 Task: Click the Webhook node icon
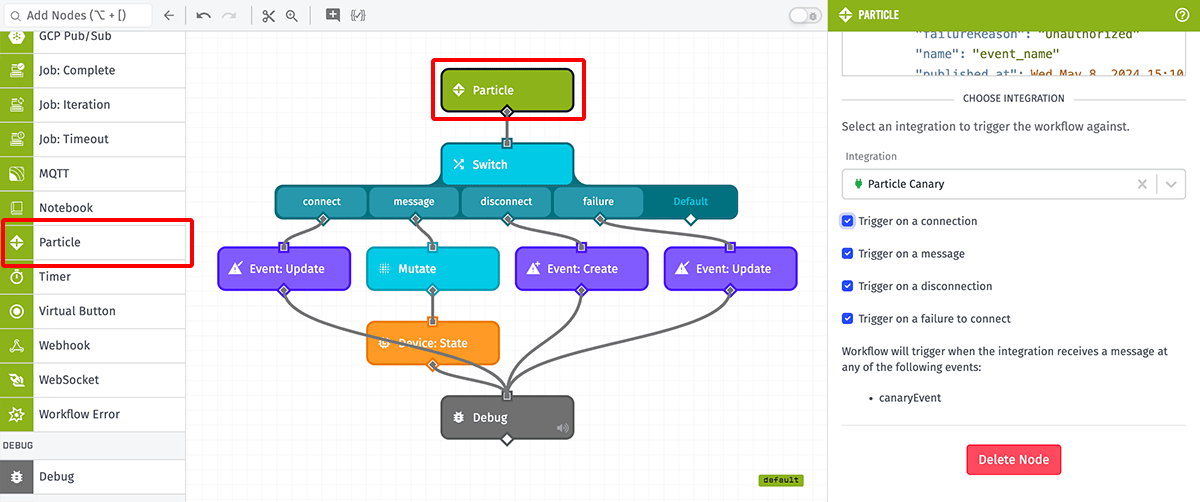tap(17, 345)
